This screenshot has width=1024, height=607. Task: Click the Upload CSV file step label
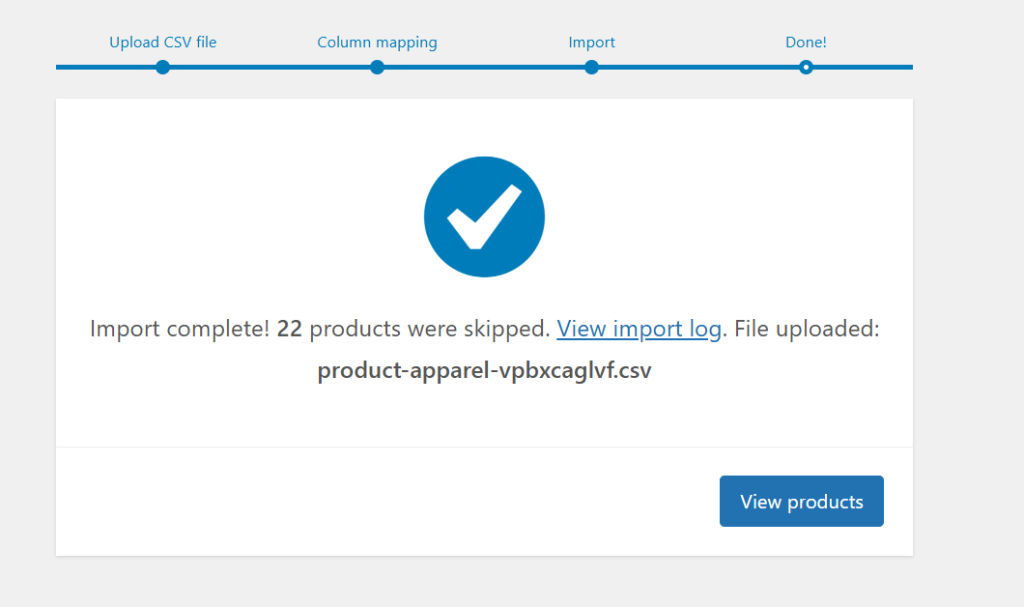[162, 42]
